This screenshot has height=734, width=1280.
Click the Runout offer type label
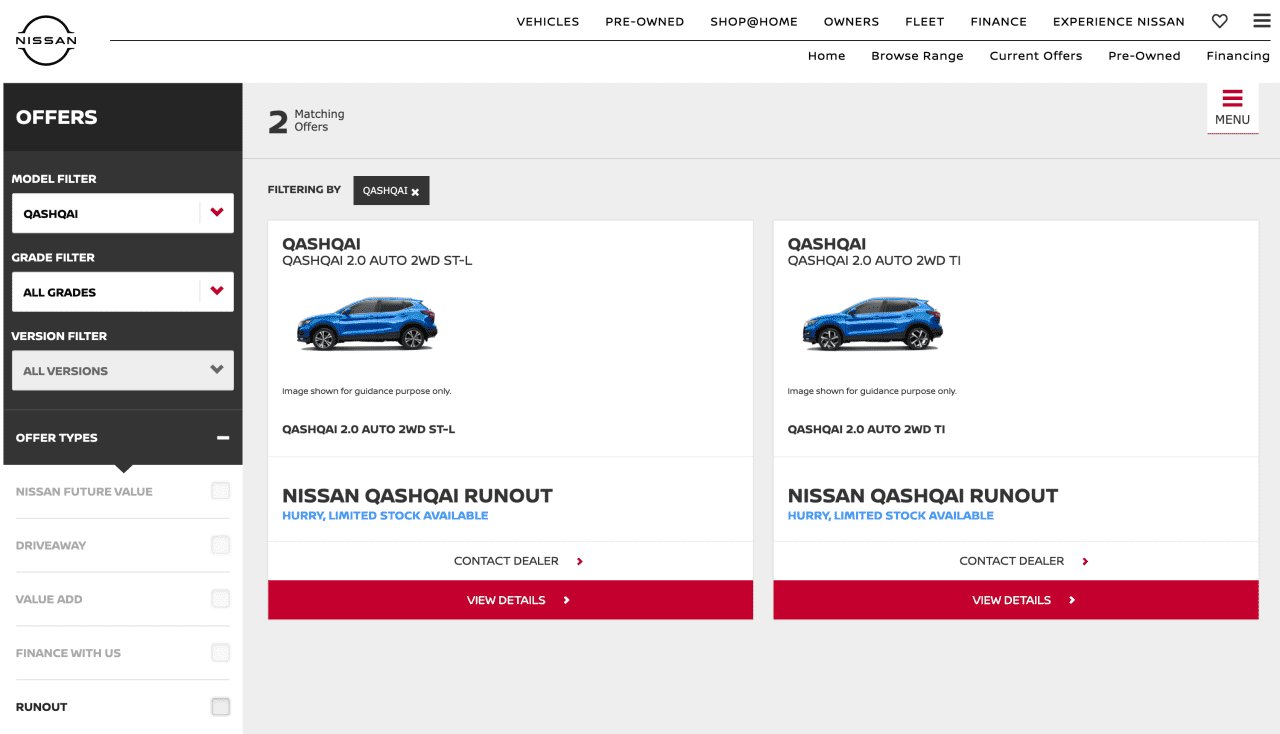click(41, 707)
